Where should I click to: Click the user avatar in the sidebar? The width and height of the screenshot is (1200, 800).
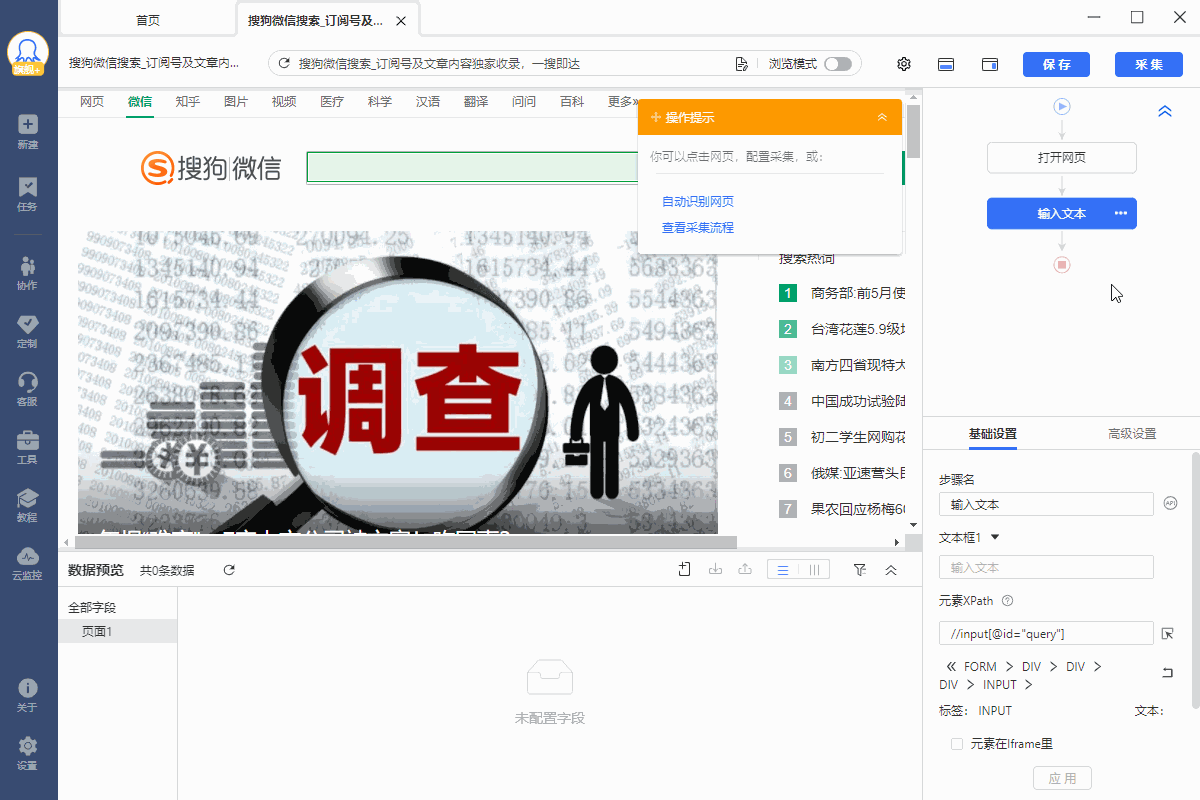click(28, 54)
